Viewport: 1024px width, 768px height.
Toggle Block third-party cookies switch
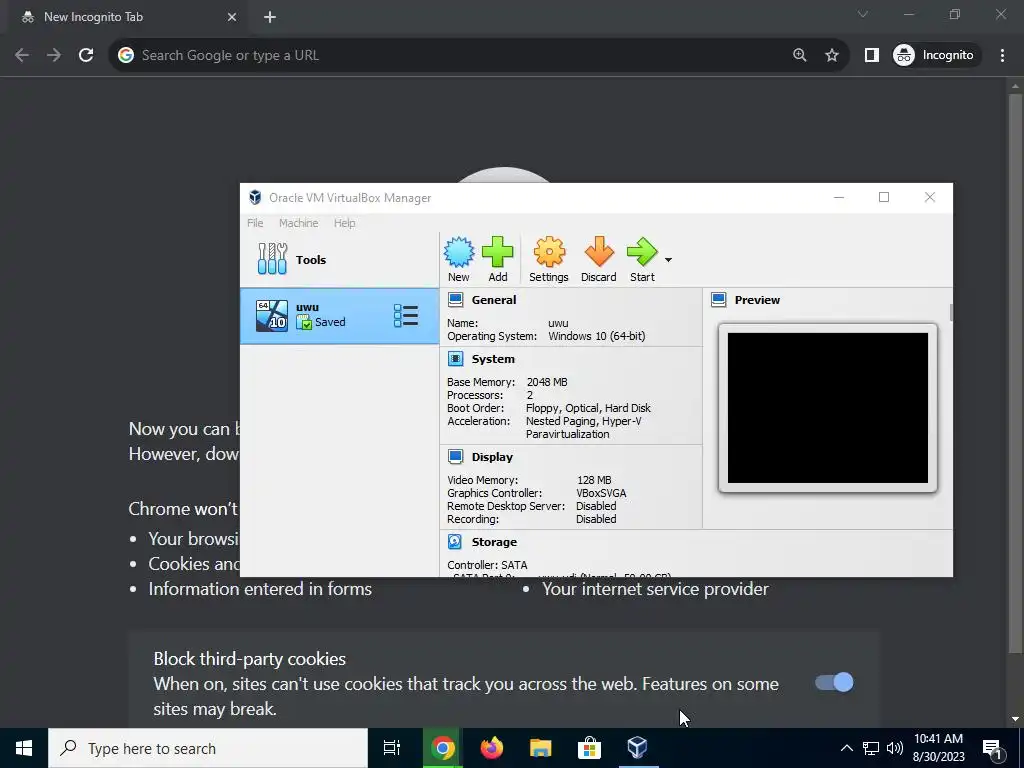[x=834, y=682]
